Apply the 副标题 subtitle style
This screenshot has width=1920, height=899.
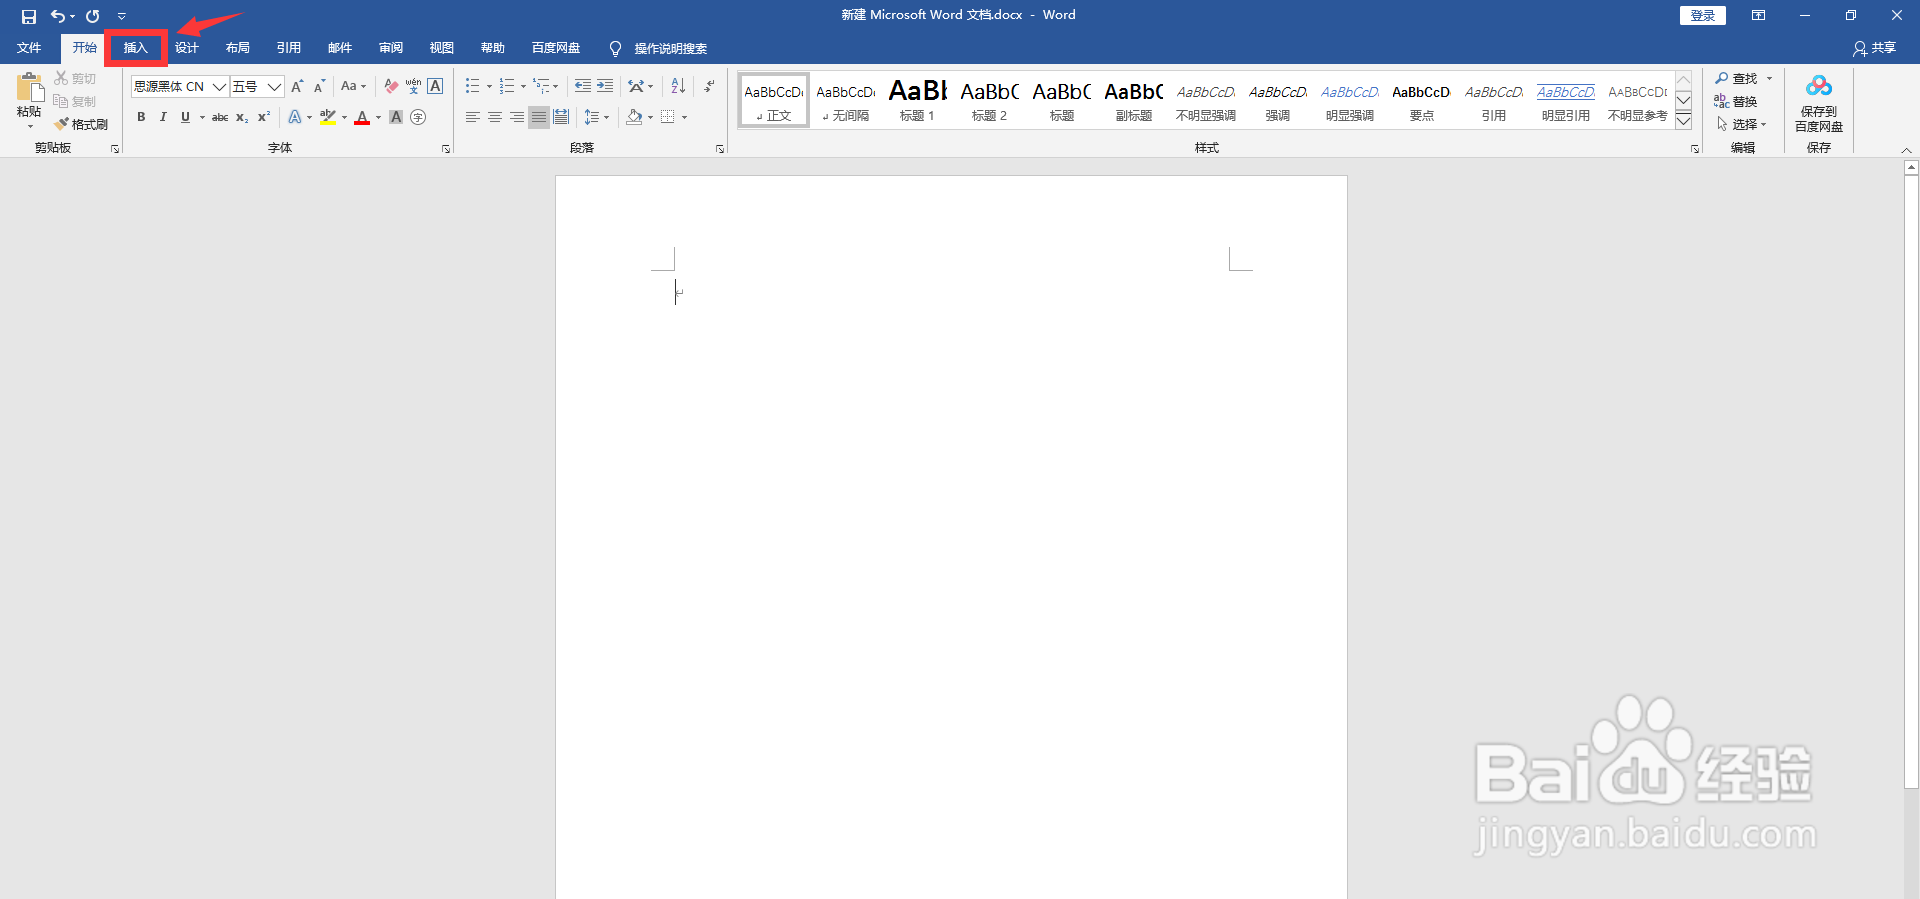click(x=1134, y=100)
